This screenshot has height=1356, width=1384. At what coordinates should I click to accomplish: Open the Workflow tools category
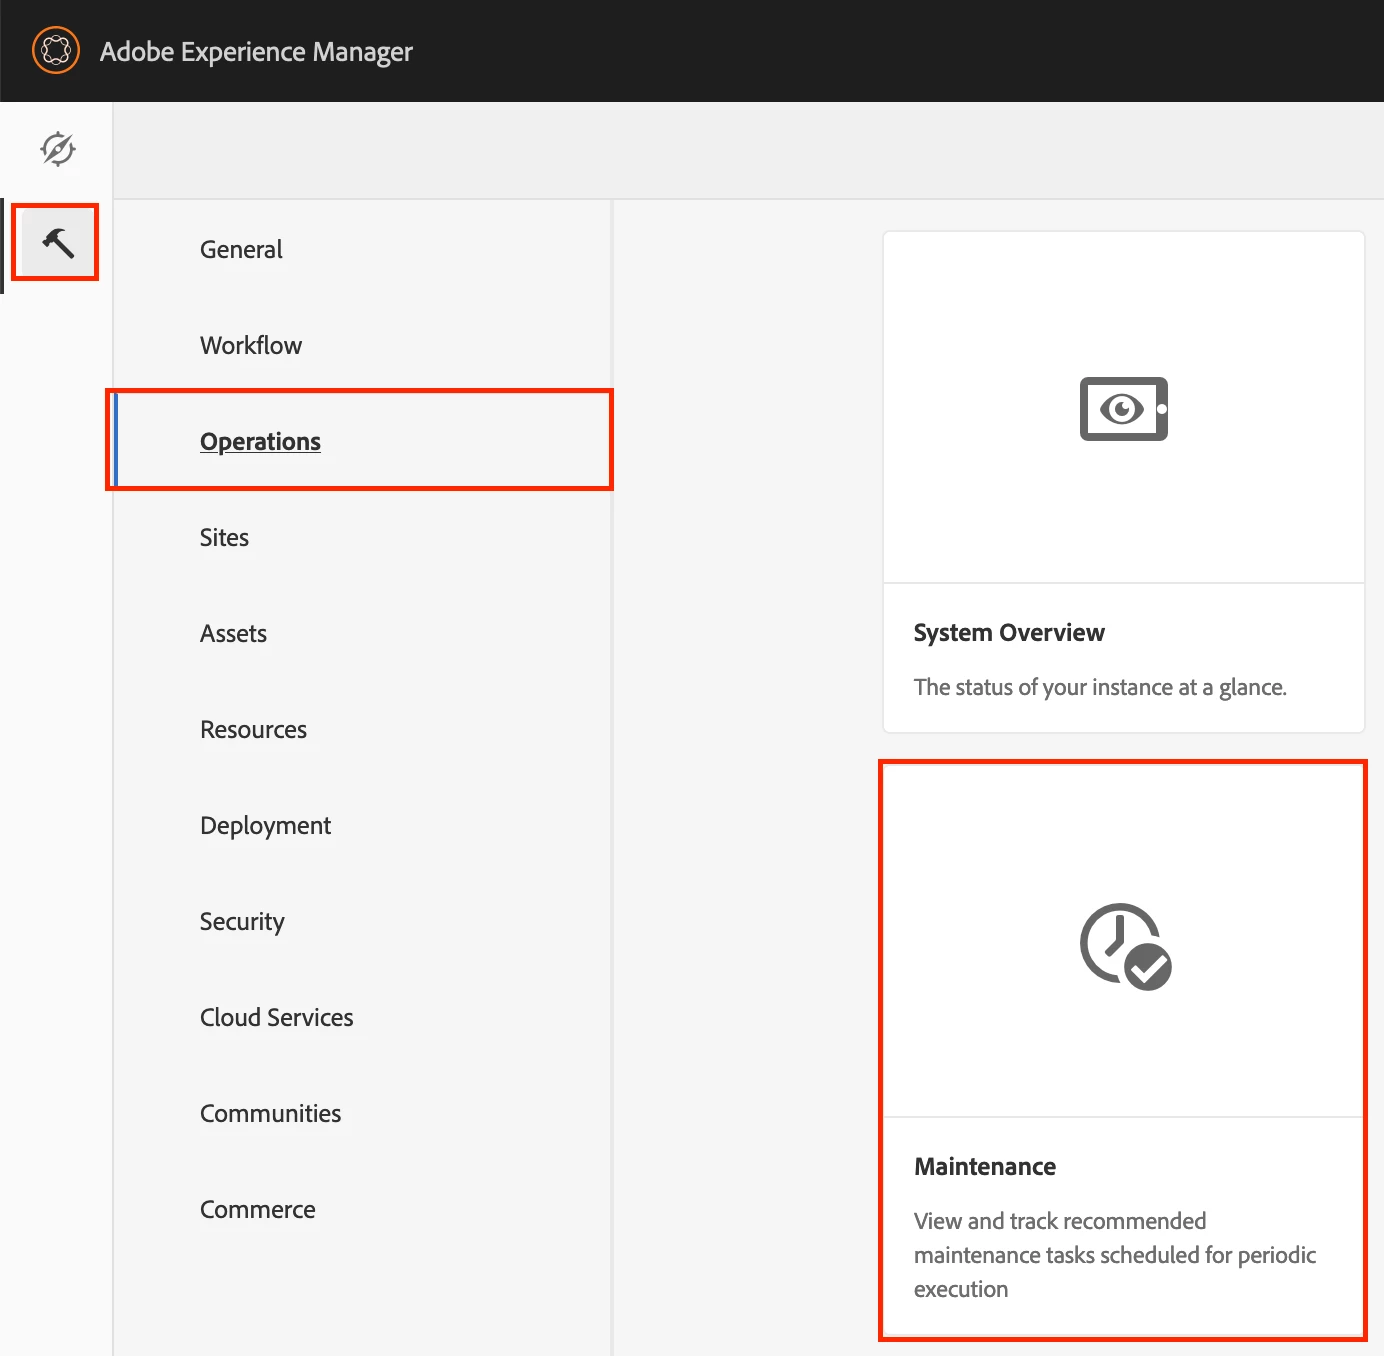tap(251, 345)
